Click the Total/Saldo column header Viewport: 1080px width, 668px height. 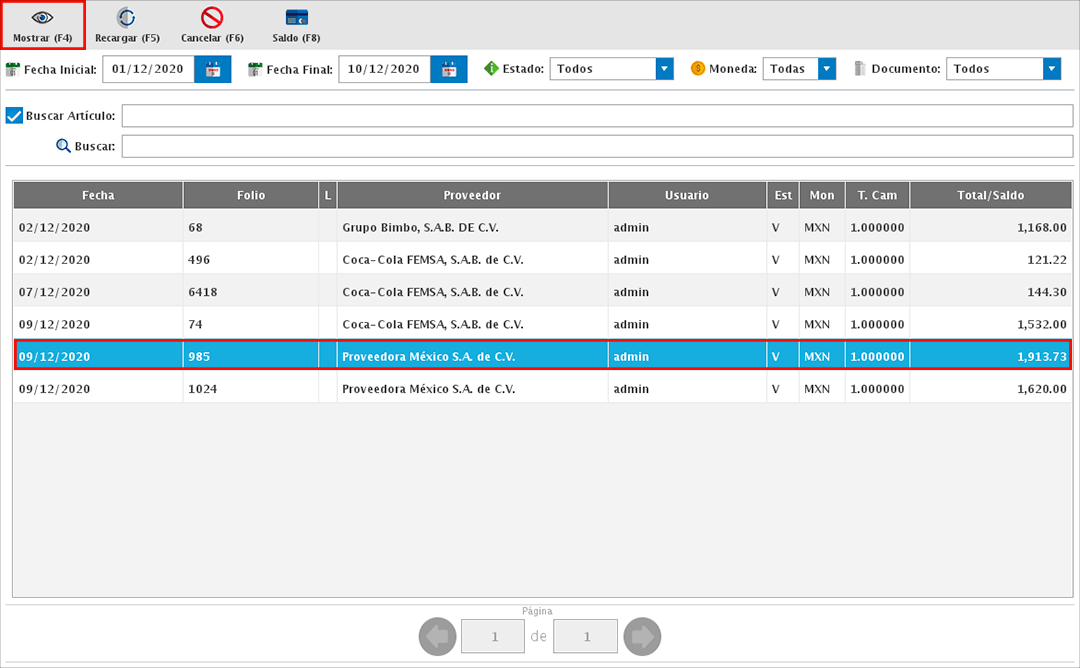[989, 195]
